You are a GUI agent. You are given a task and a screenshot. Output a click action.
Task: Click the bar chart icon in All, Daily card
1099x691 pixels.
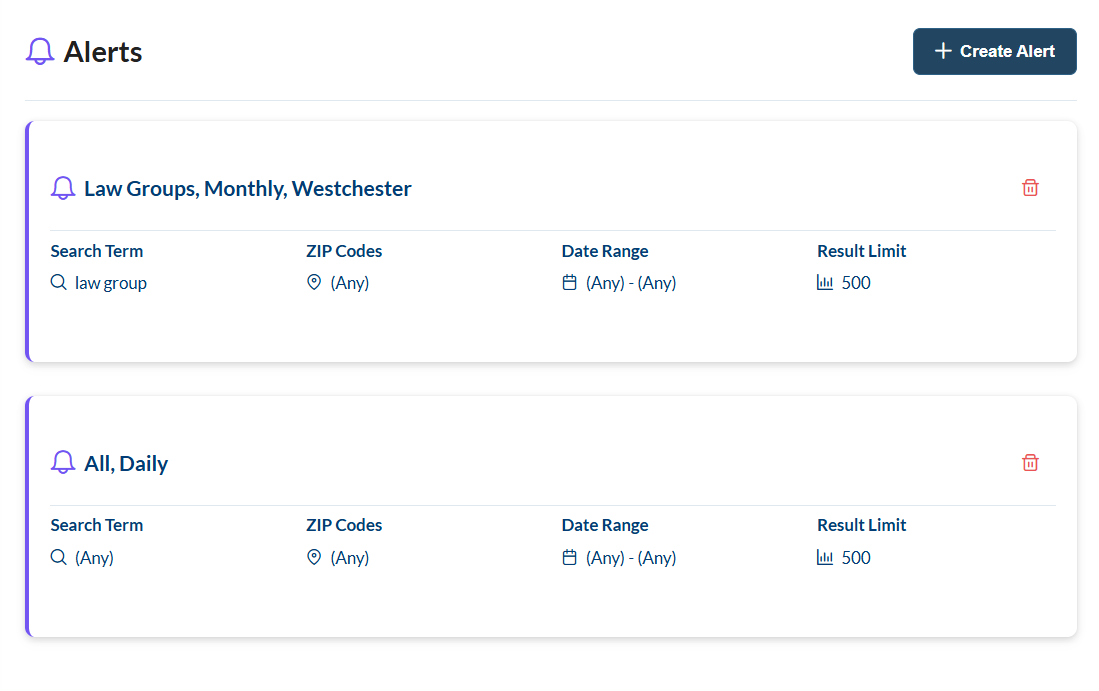point(825,557)
